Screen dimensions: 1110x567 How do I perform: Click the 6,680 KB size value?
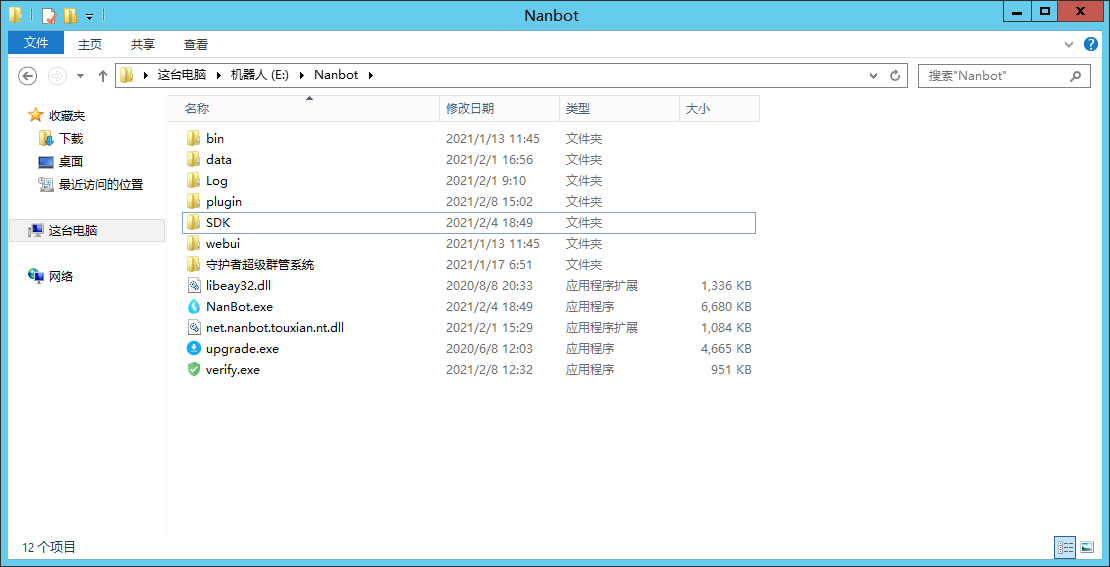coord(726,307)
